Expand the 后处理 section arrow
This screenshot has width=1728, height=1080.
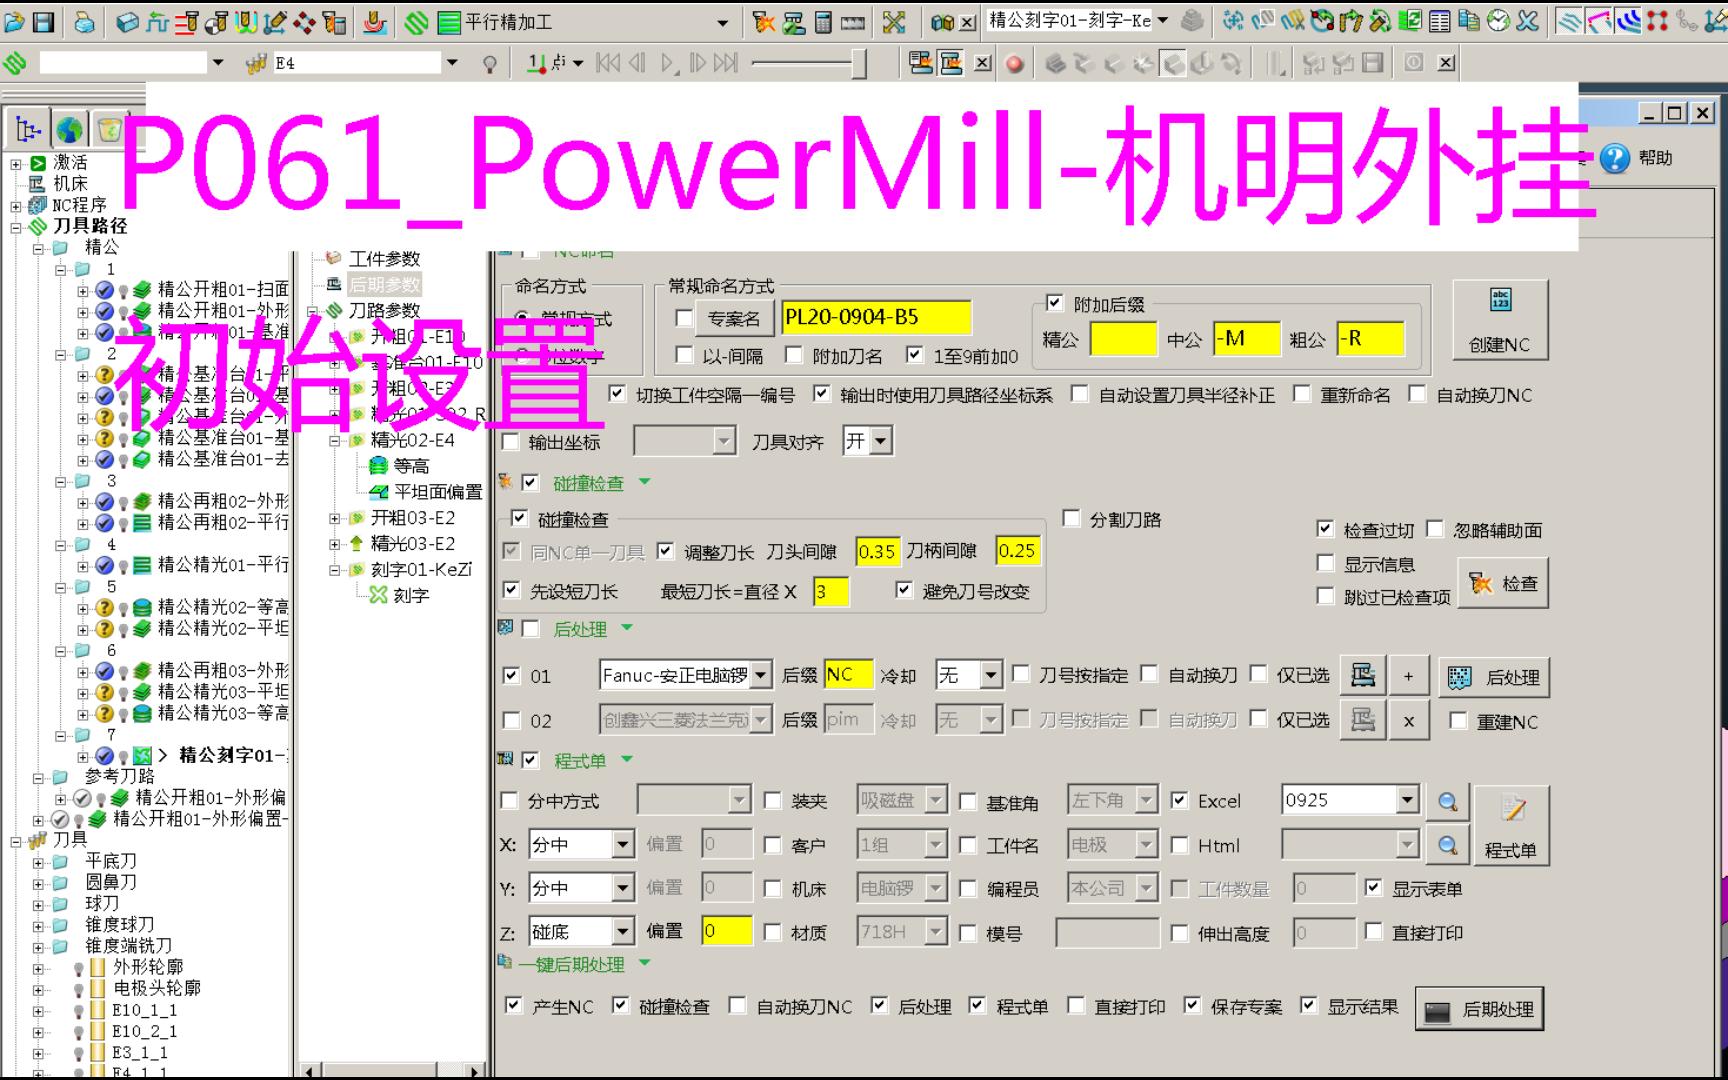point(627,628)
